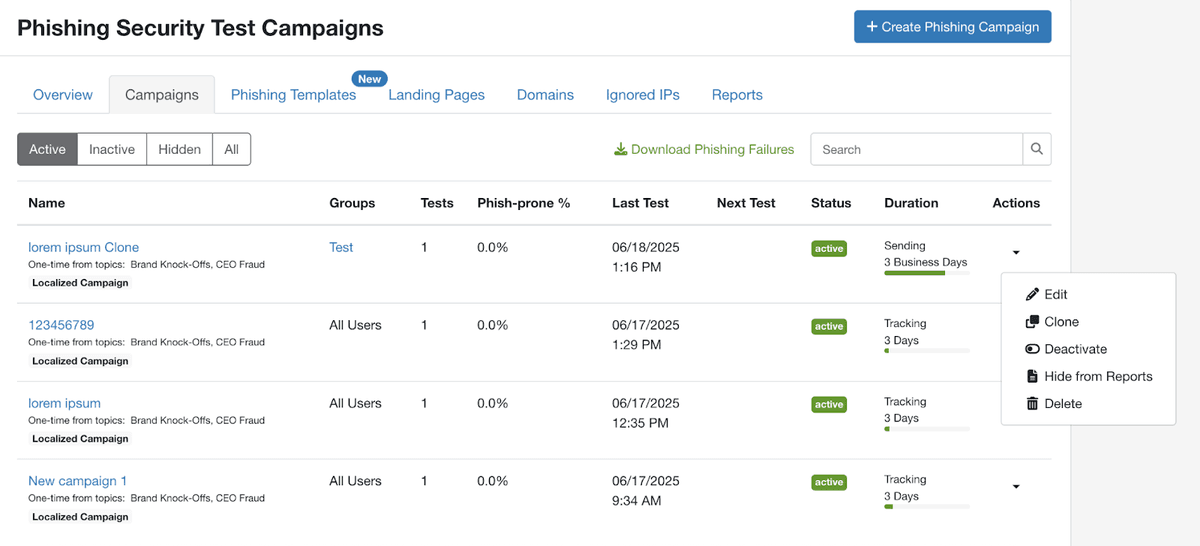Click the Last Test column header
Viewport: 1200px width, 546px height.
click(x=641, y=203)
